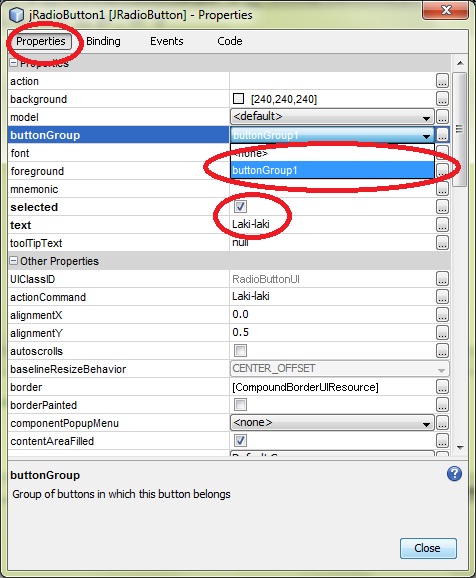
Task: Open the custom editor button for border
Action: (x=442, y=387)
